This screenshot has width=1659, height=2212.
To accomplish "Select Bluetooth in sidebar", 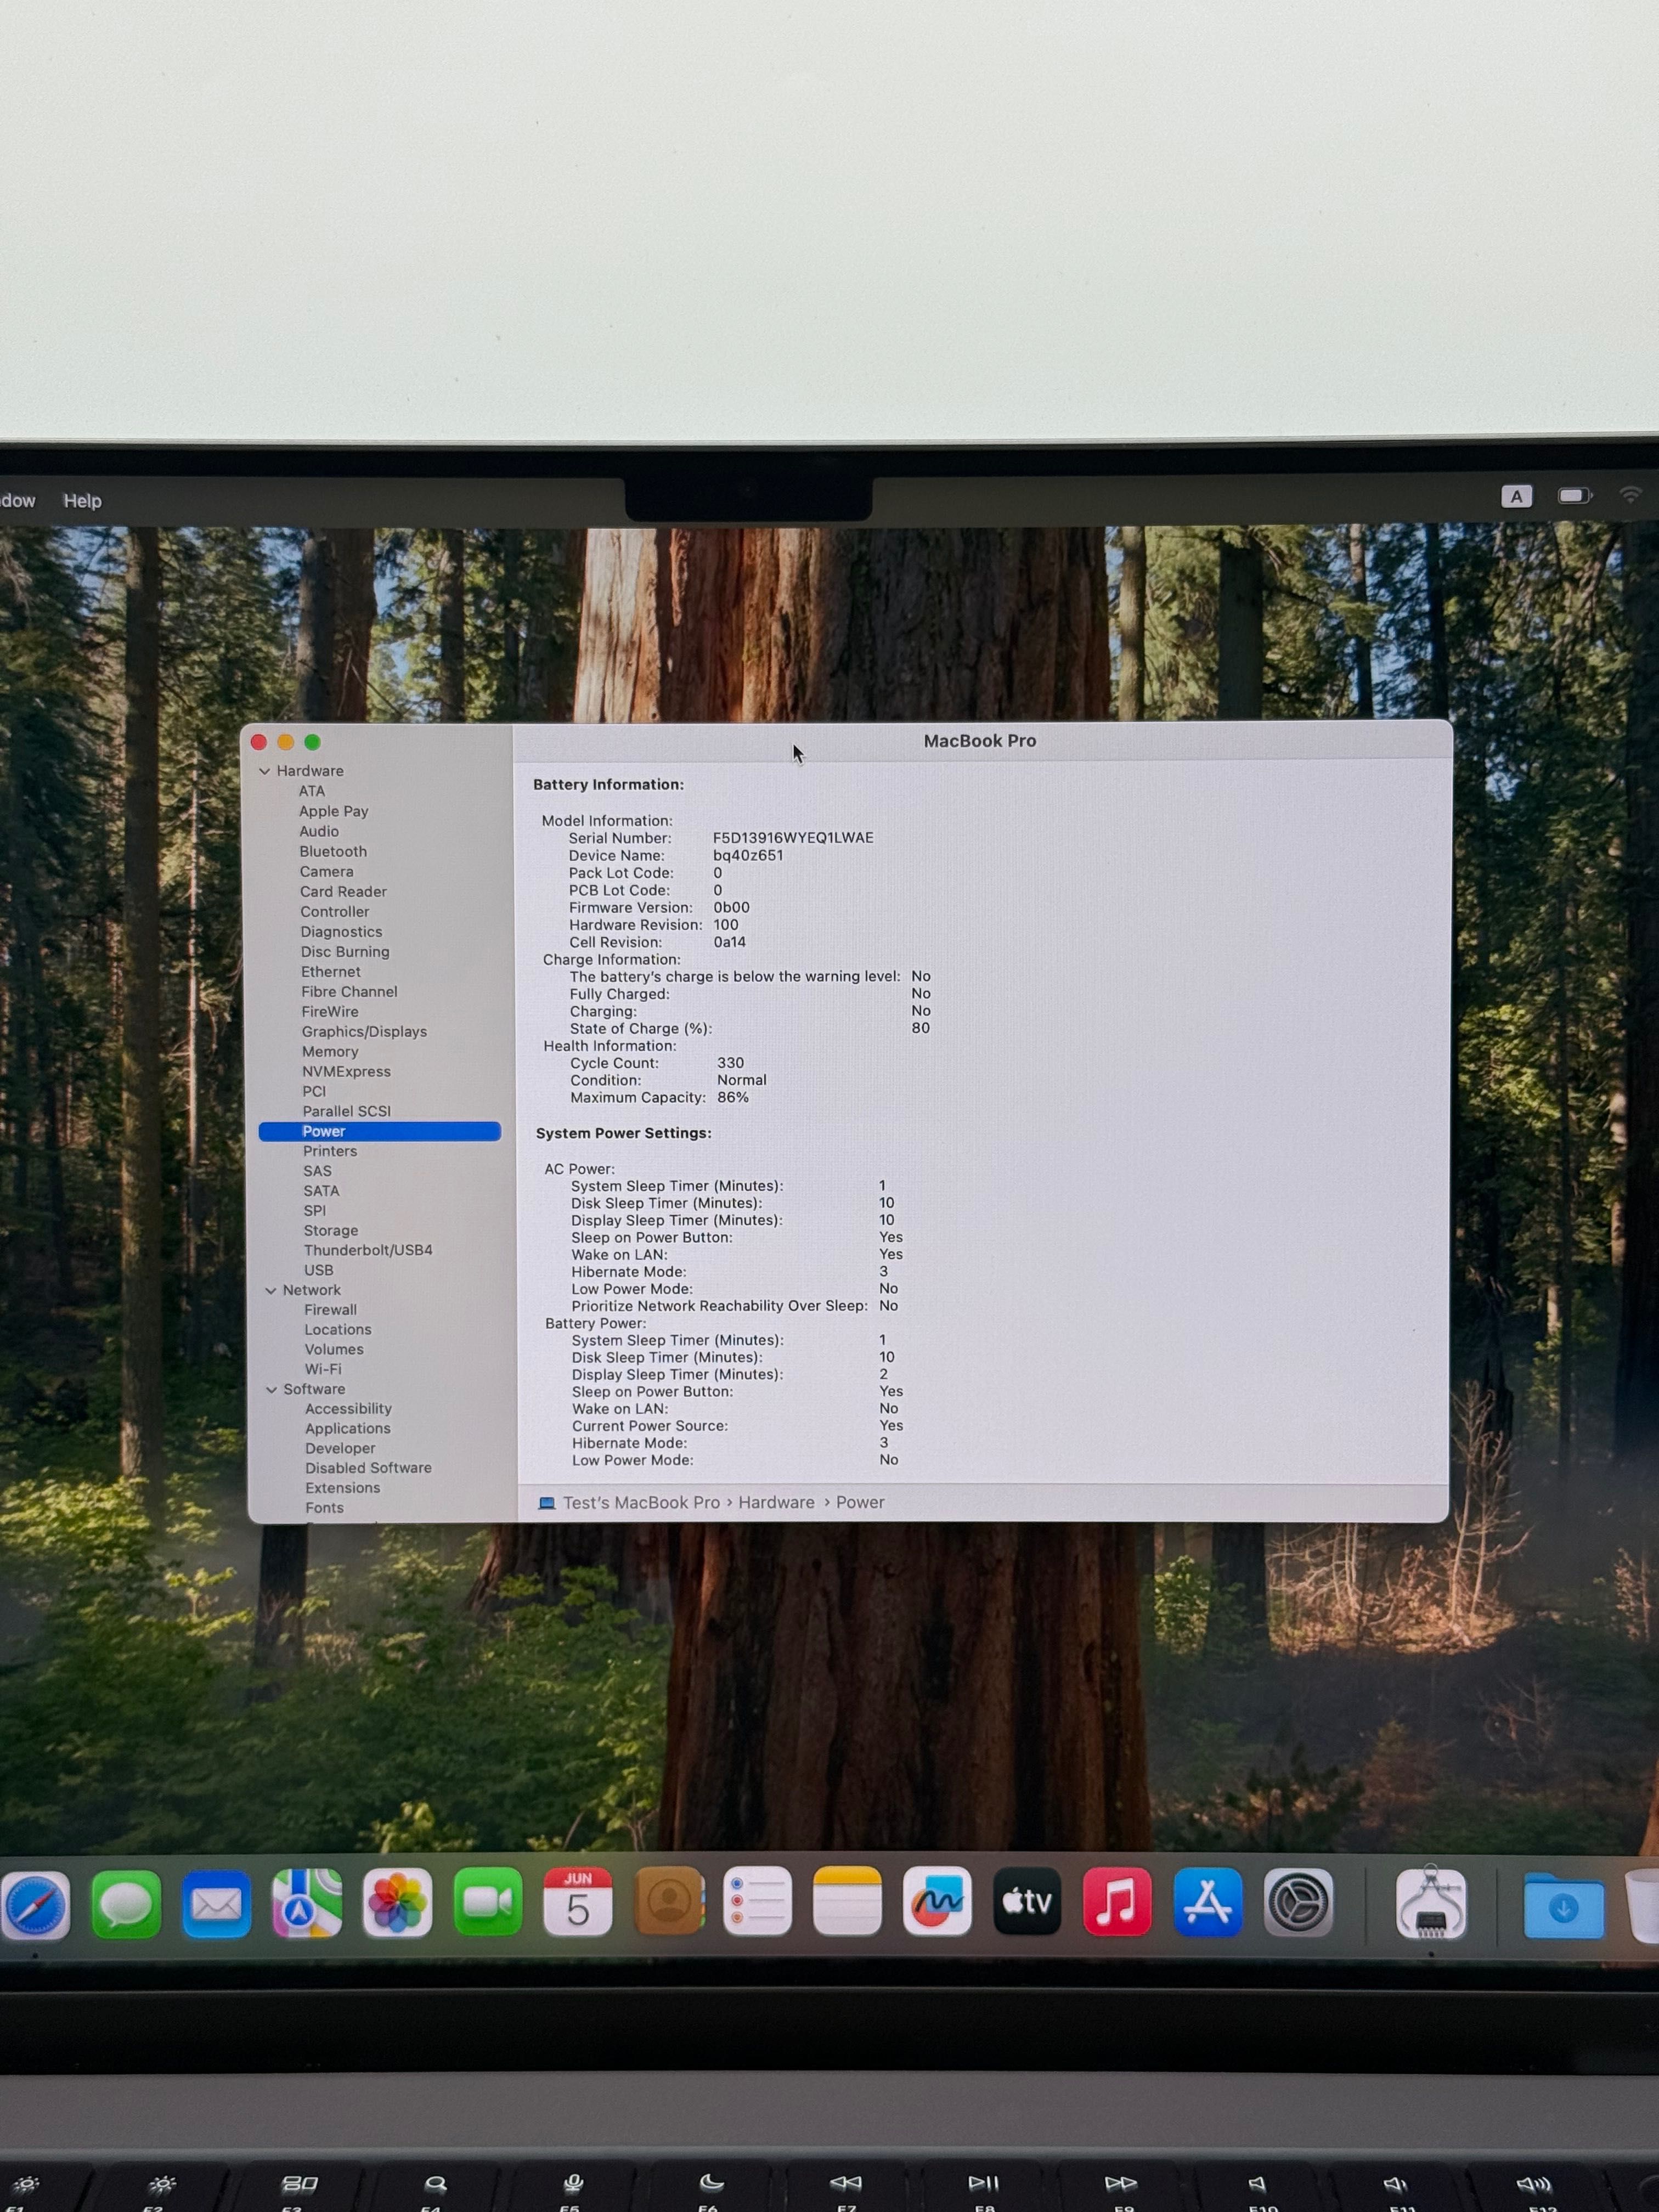I will pos(333,851).
